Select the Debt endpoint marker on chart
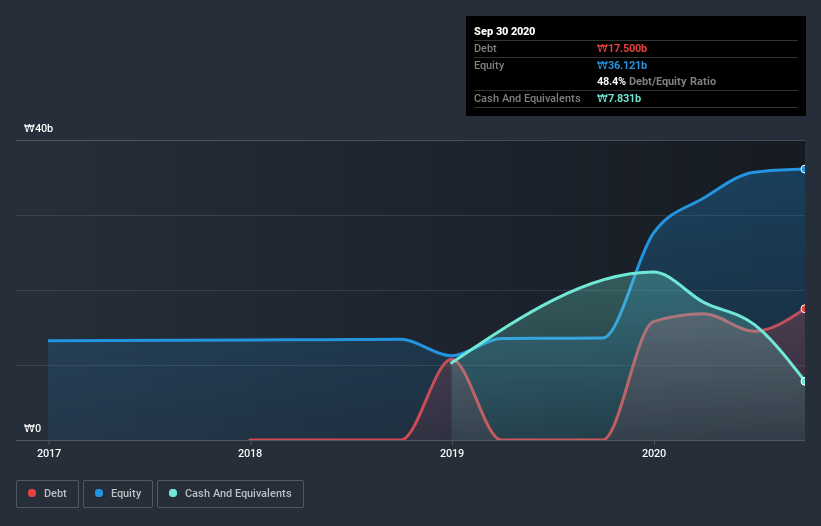Viewport: 821px width, 526px height. [804, 309]
